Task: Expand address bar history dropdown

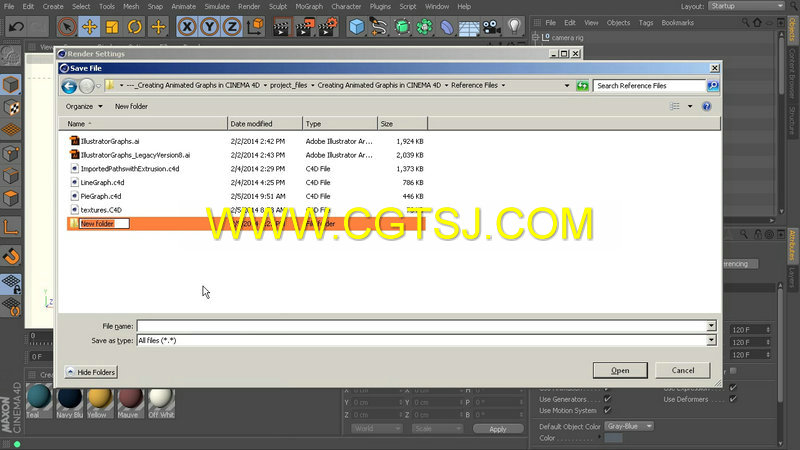Action: [567, 86]
